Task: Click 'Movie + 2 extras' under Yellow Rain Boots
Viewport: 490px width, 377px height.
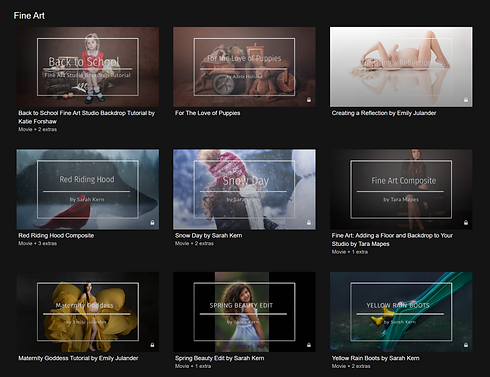Action: tap(351, 366)
